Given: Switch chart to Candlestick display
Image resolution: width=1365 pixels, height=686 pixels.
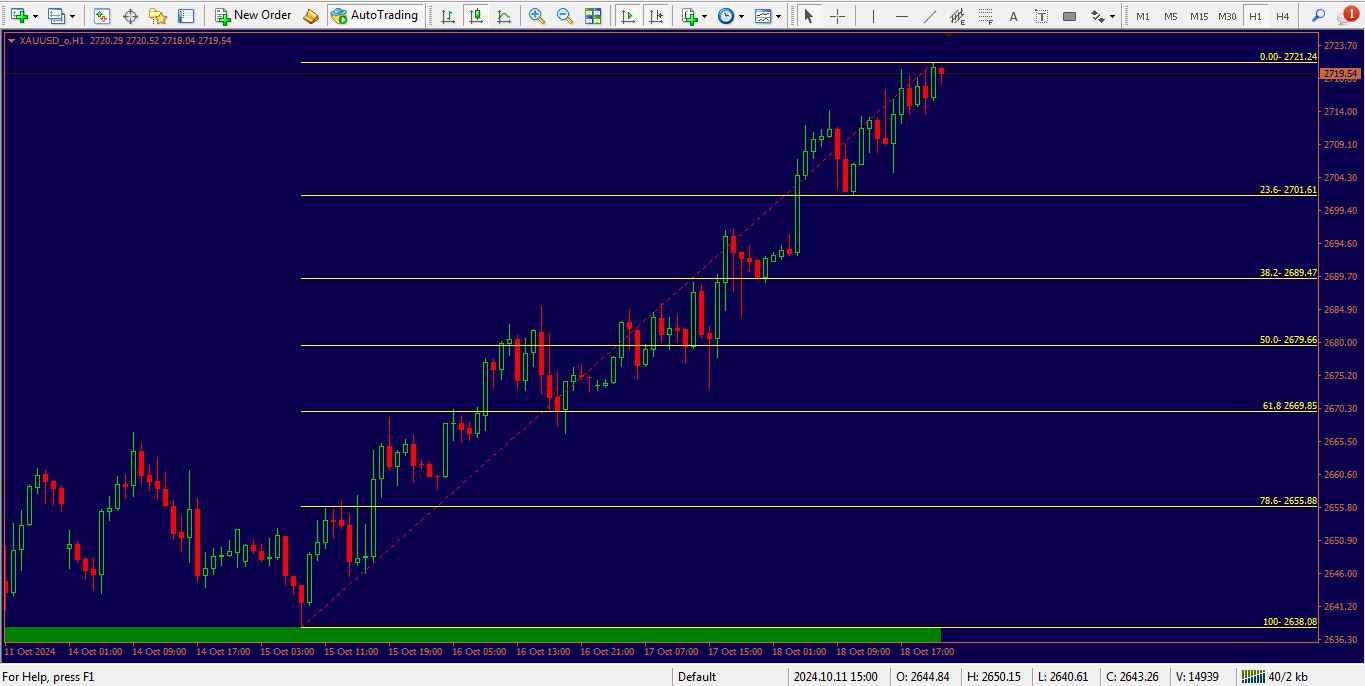Looking at the screenshot, I should (x=476, y=15).
